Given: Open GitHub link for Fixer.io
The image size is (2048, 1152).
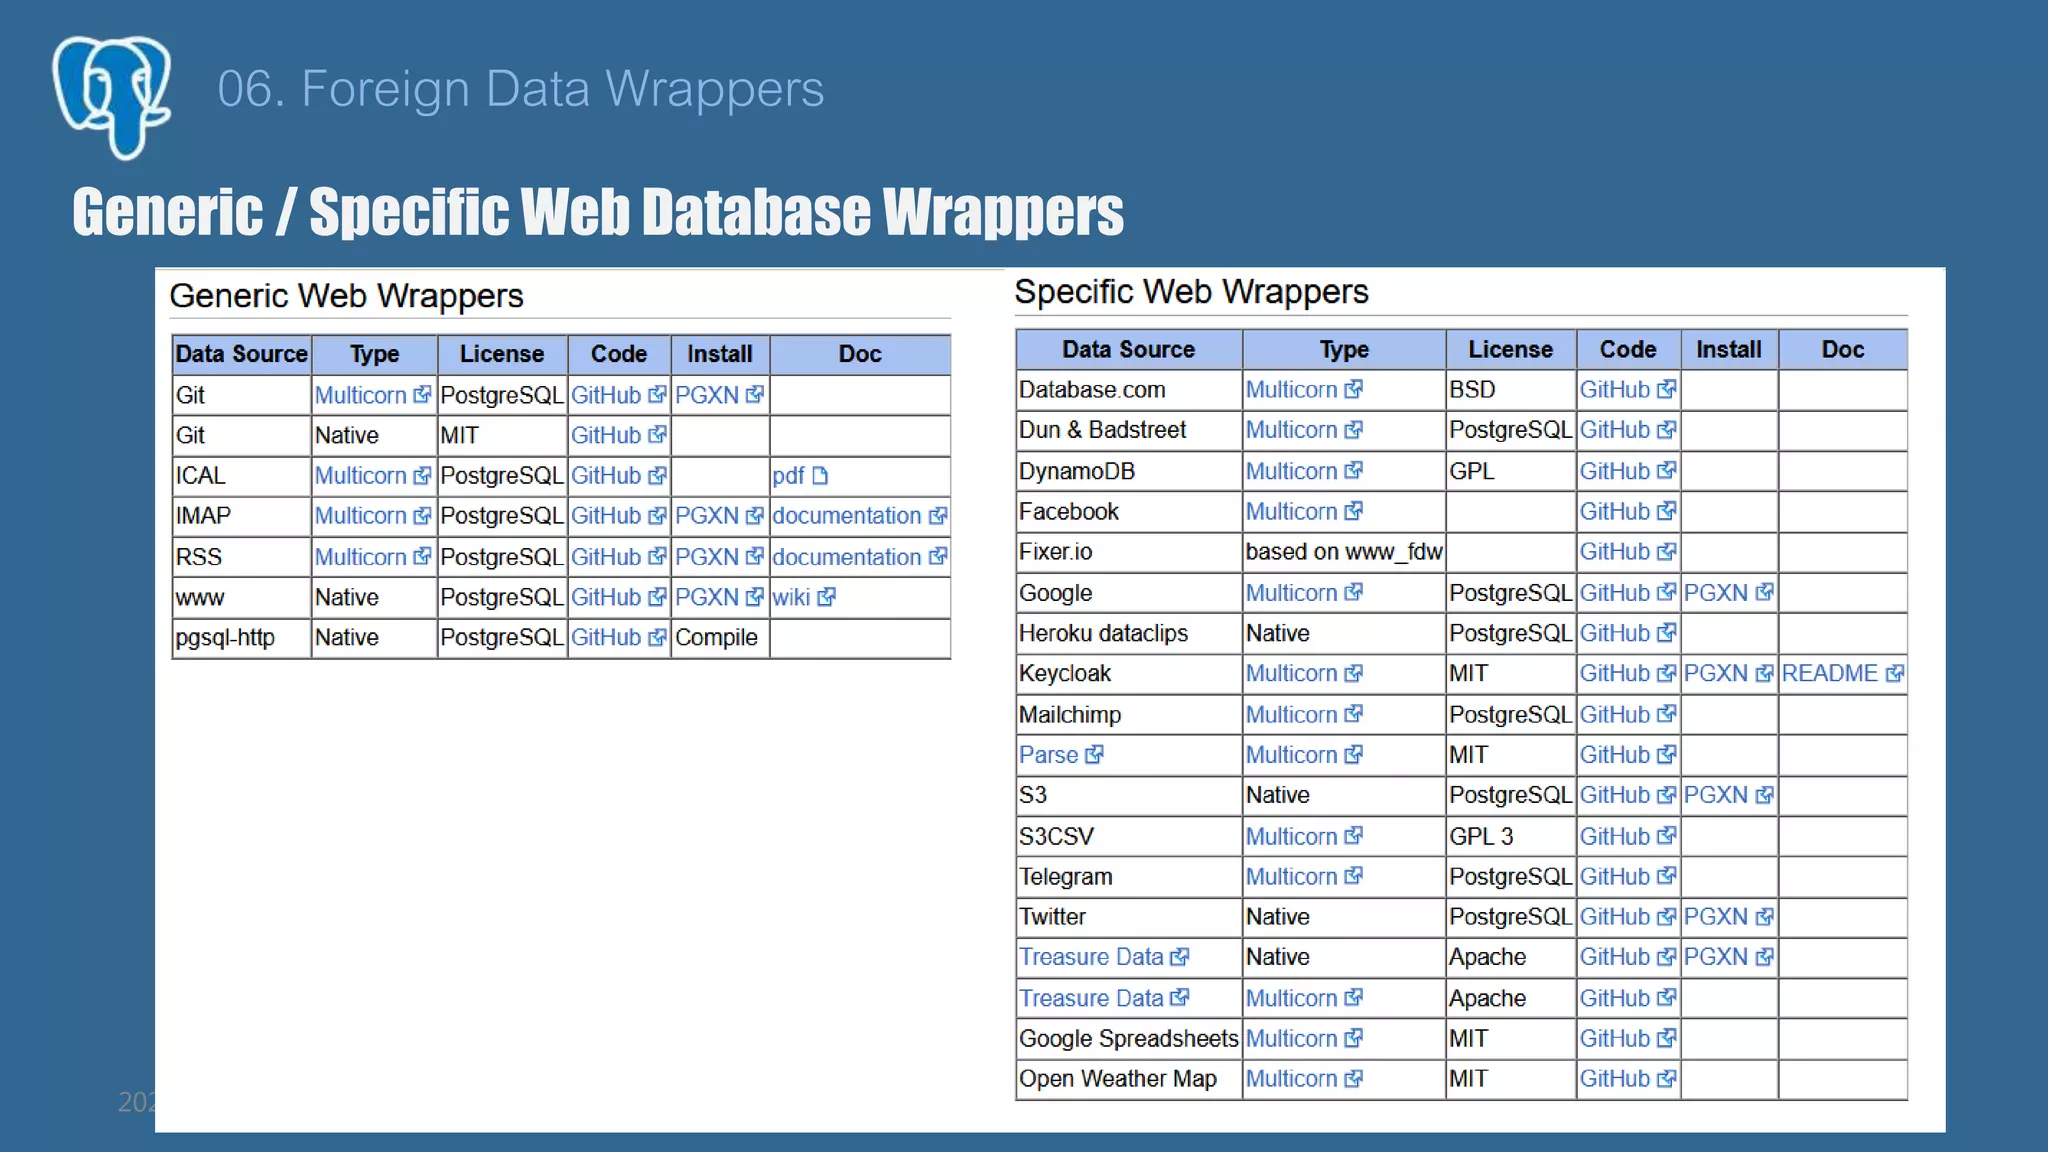Looking at the screenshot, I should (1627, 552).
